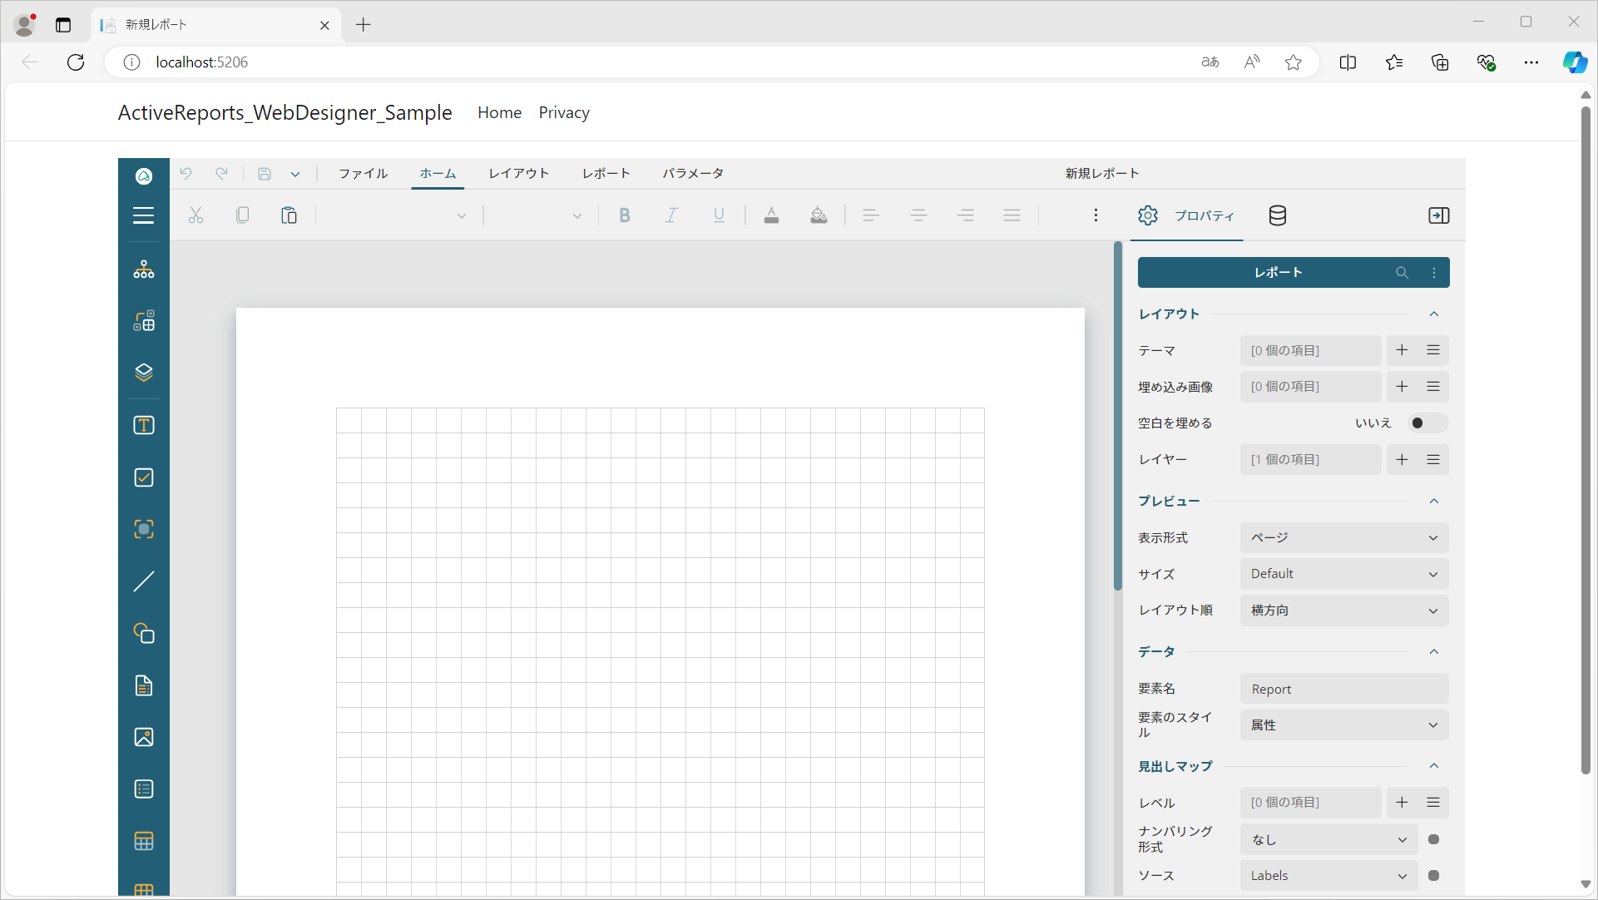Open the ナンバリング形式 dropdown
The height and width of the screenshot is (900, 1598).
1328,839
